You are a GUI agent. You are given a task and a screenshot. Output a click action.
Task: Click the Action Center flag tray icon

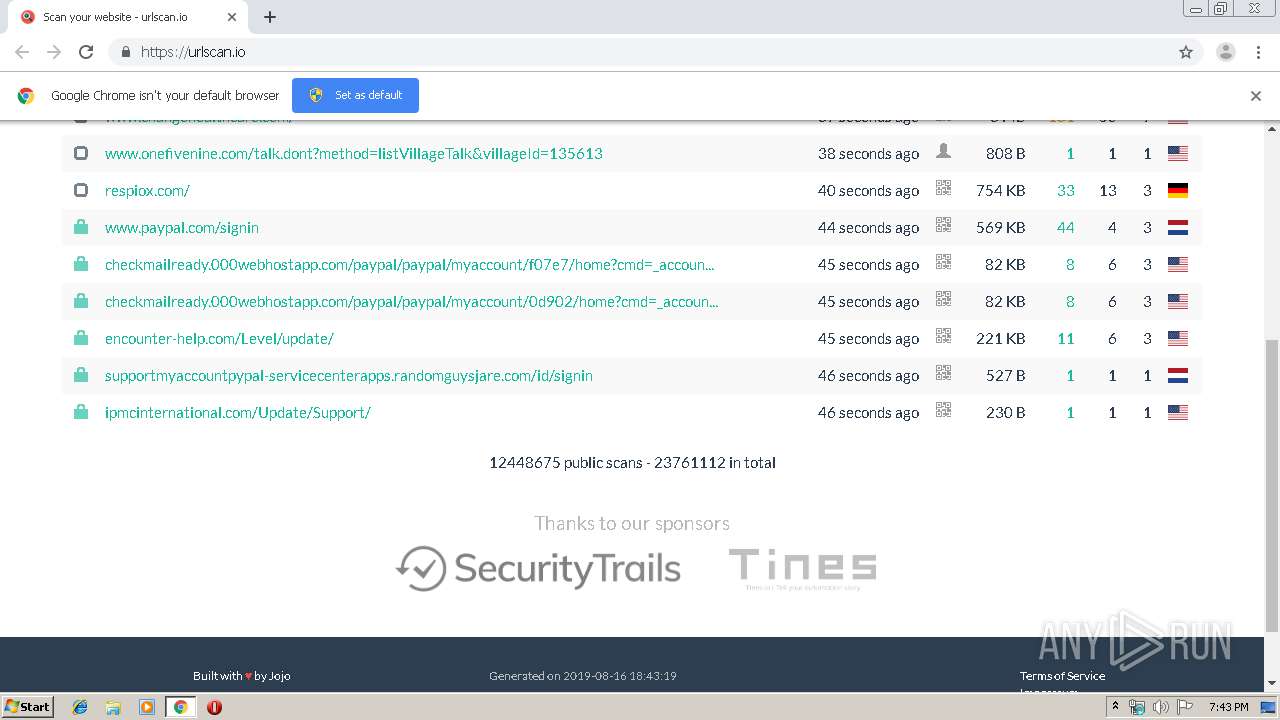coord(1185,707)
